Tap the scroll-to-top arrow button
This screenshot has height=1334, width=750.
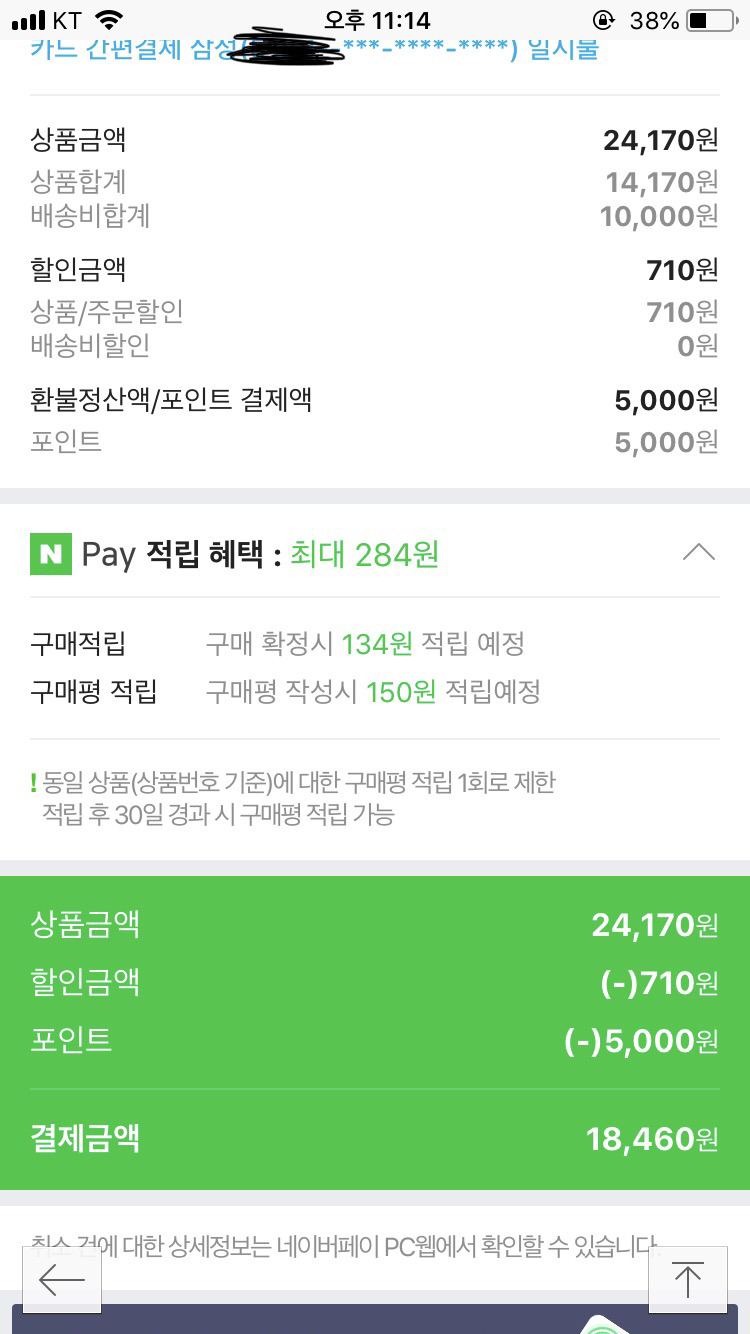tap(687, 1280)
